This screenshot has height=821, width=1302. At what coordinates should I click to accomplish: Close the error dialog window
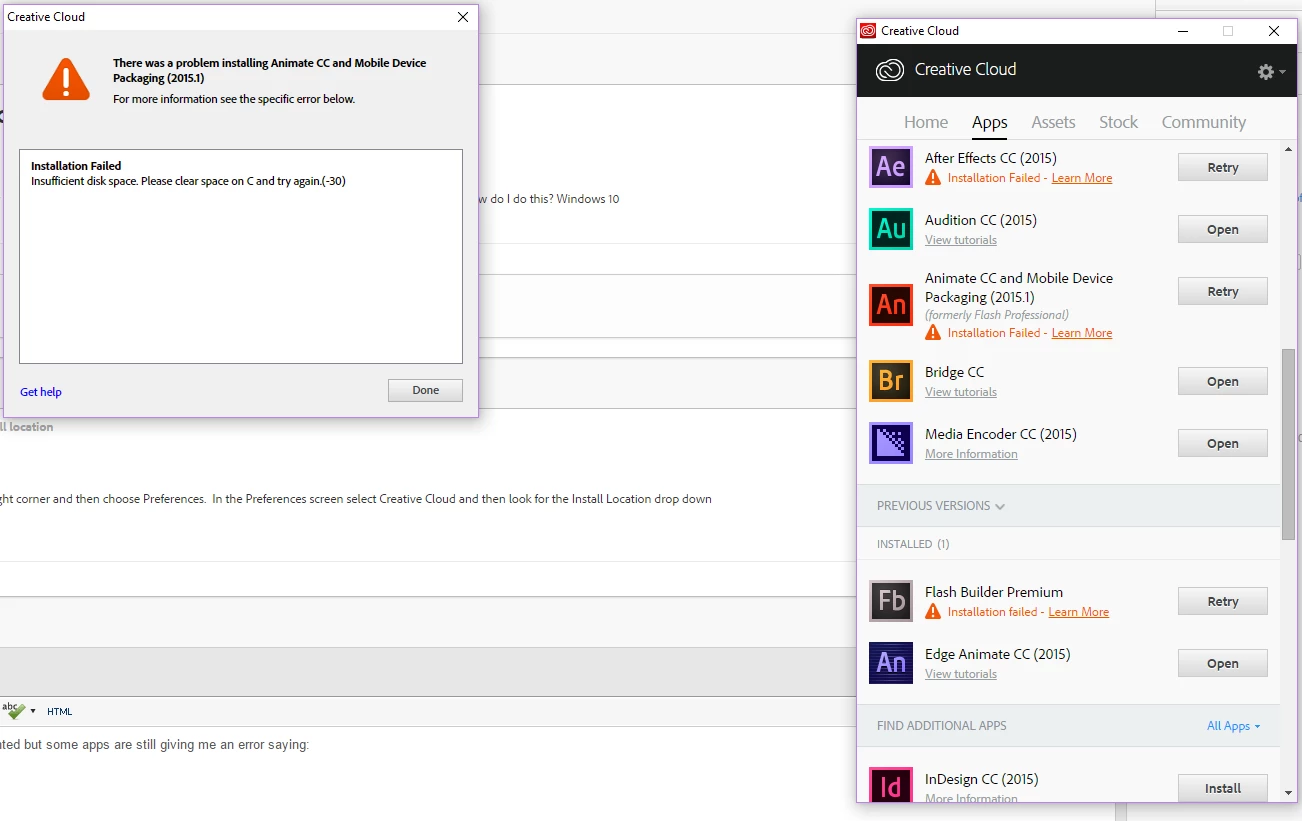pyautogui.click(x=463, y=17)
